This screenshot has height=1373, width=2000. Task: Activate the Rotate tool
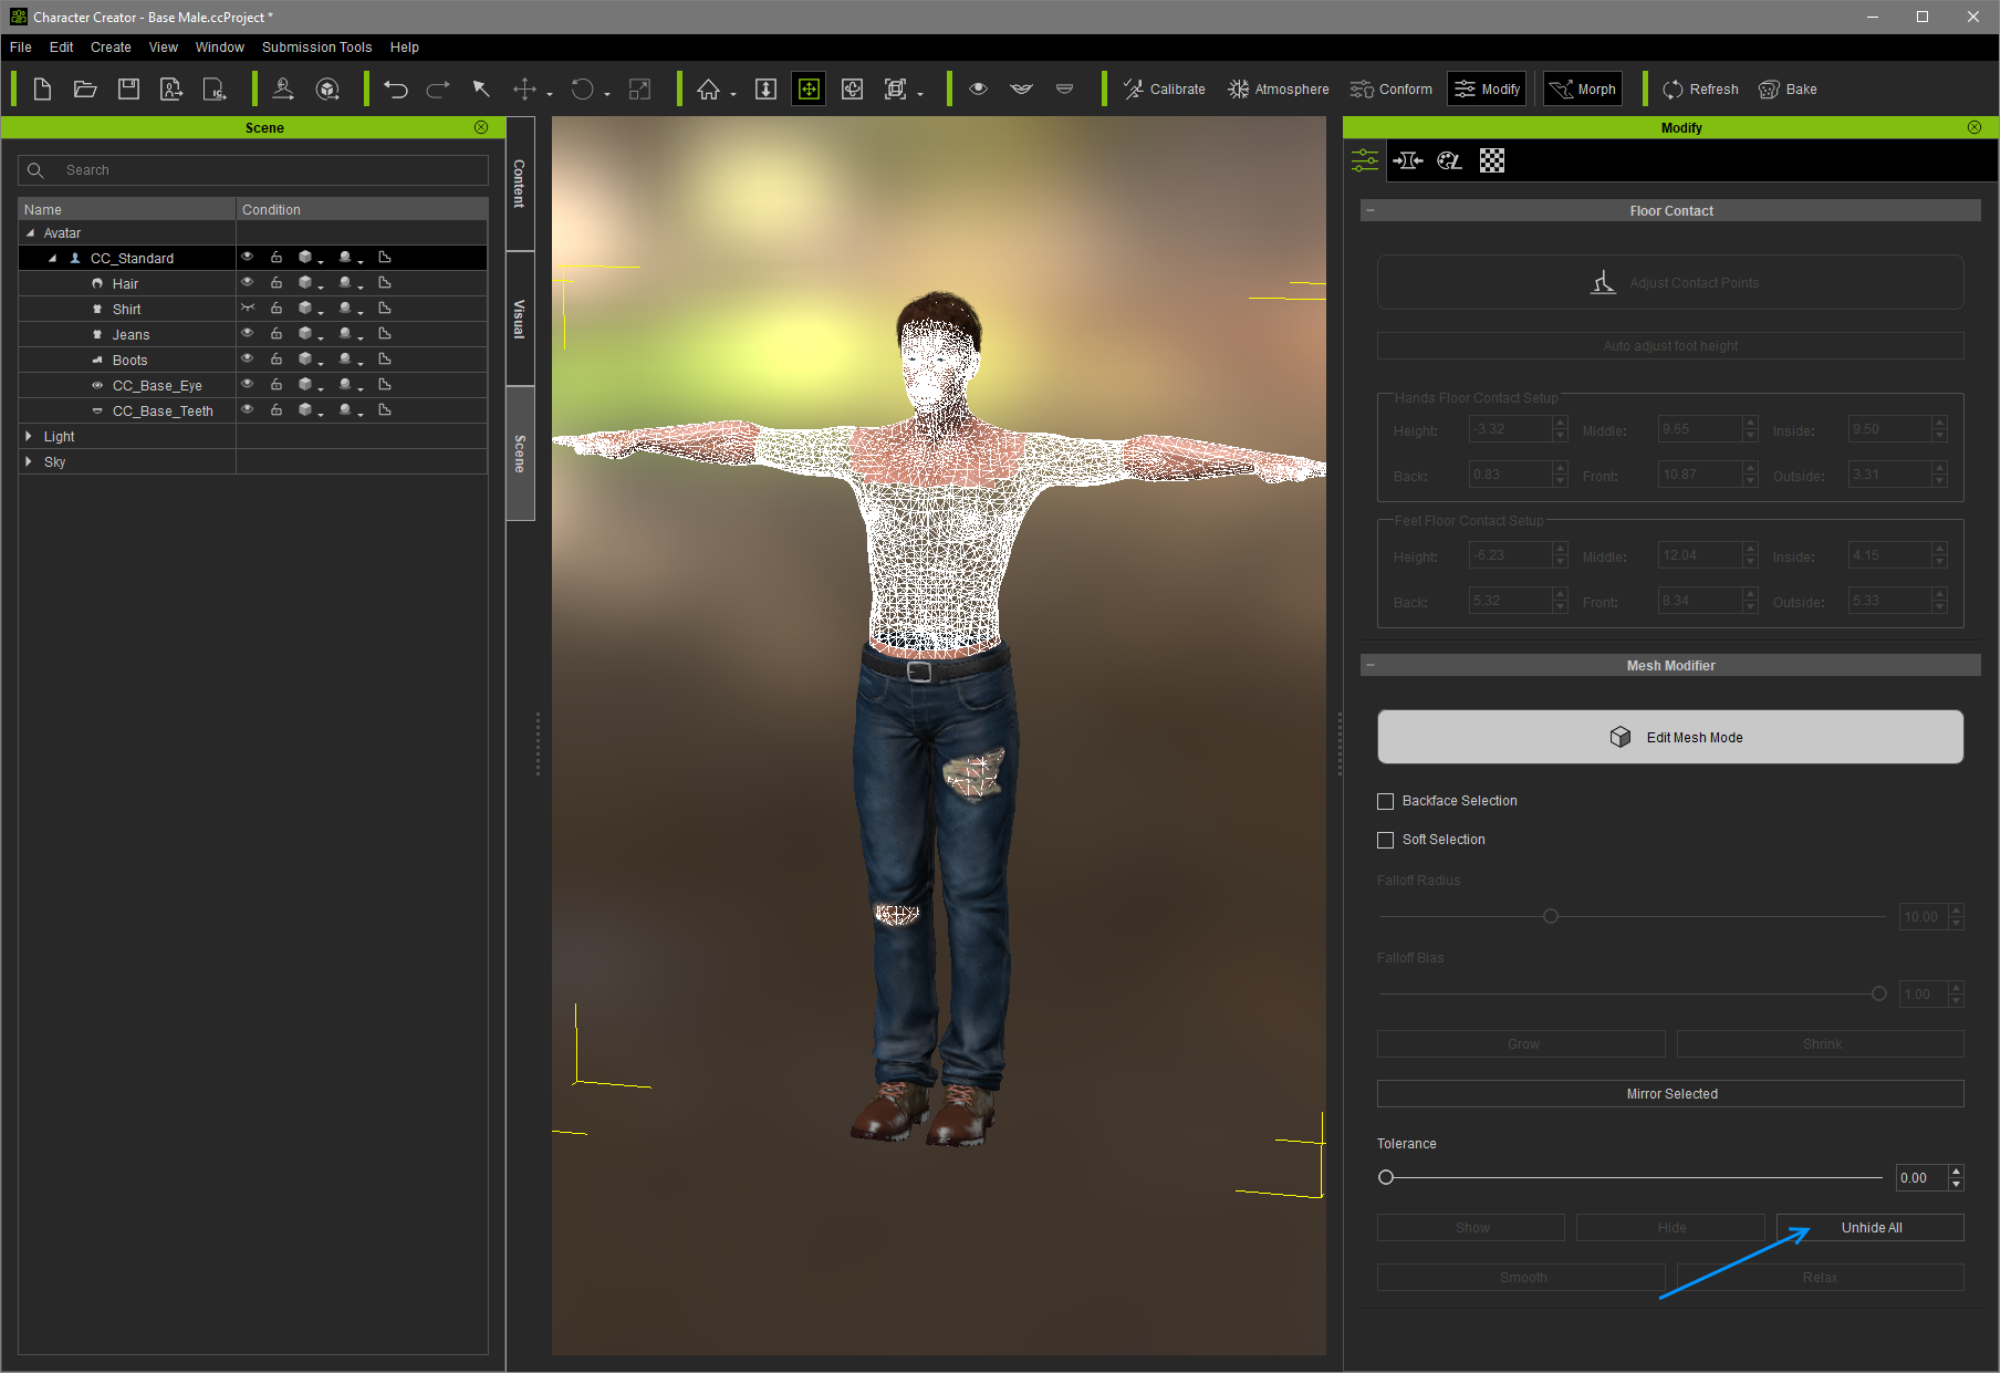point(582,89)
